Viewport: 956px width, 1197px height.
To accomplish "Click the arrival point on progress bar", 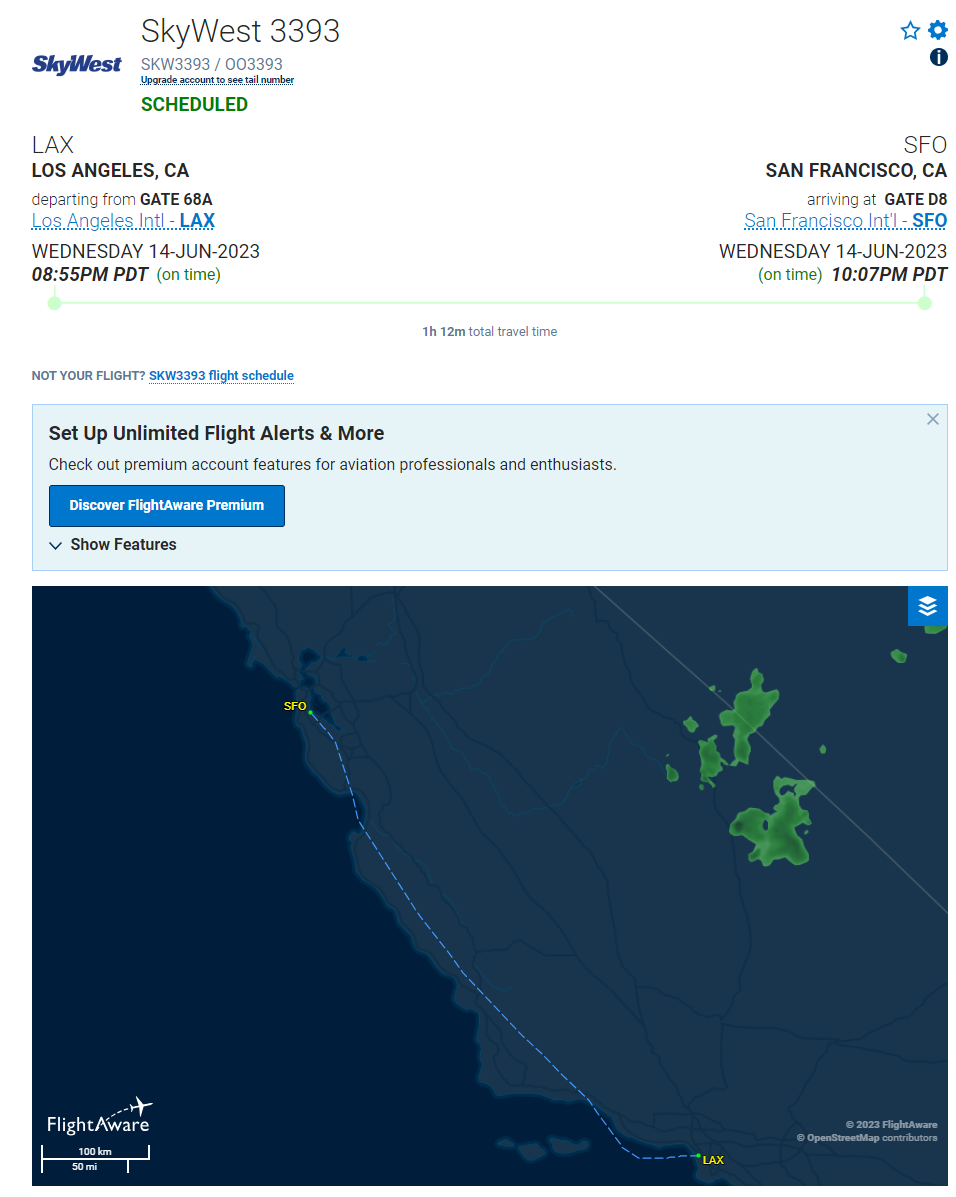I will tap(925, 302).
